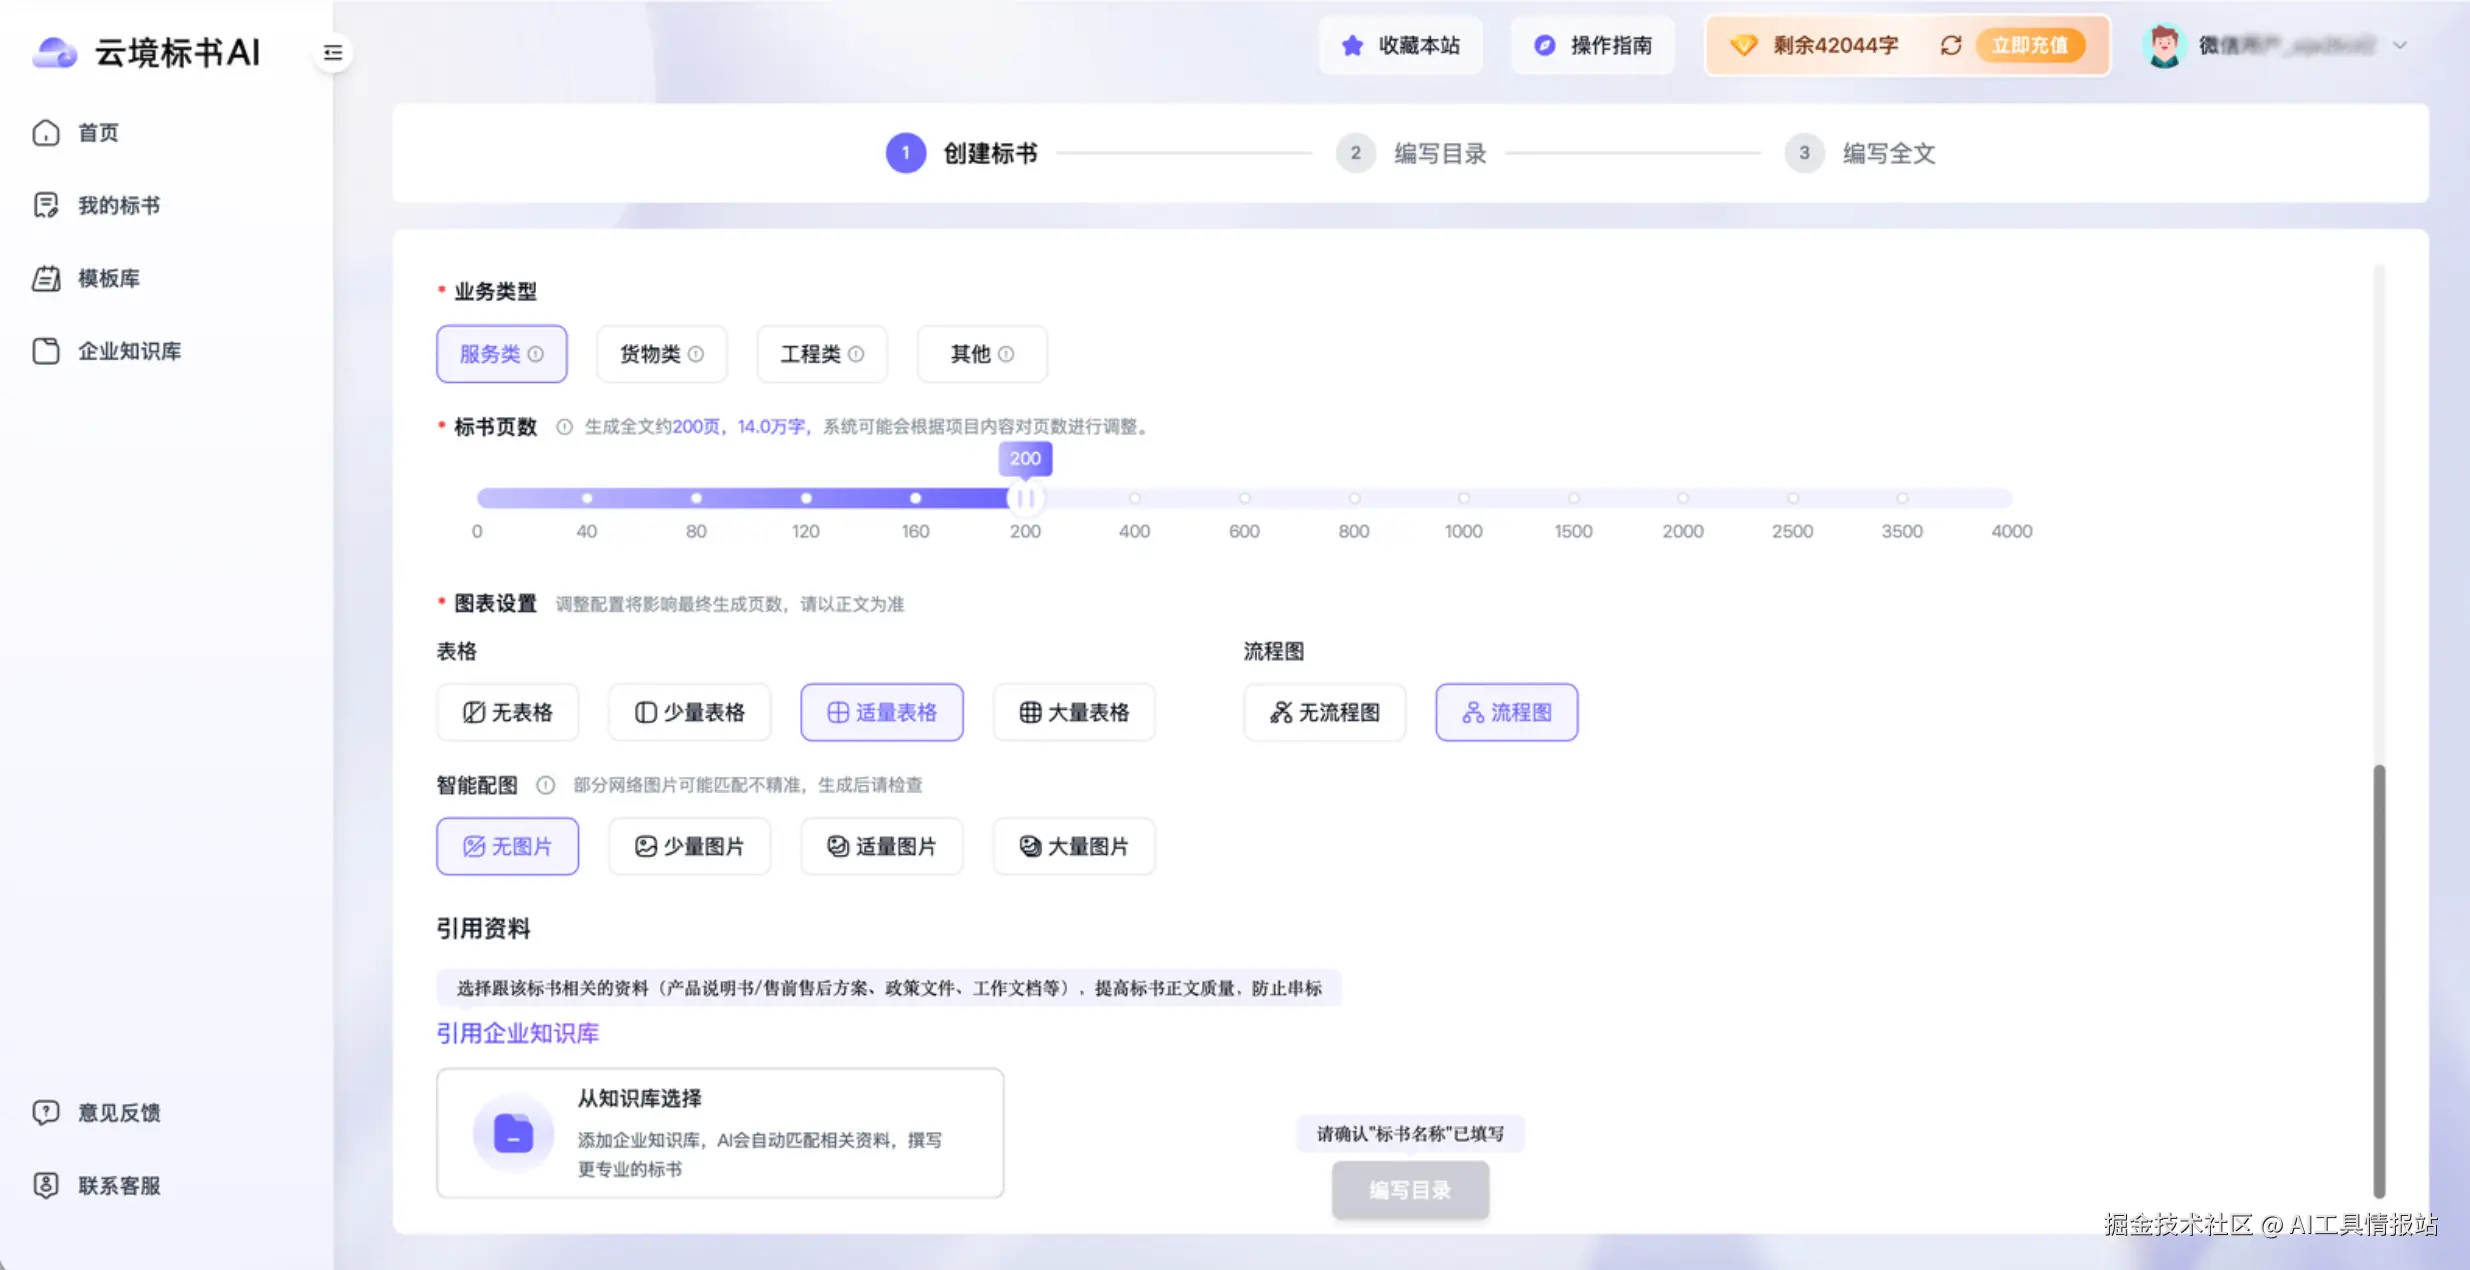The height and width of the screenshot is (1270, 2470).
Task: Click the 引用企业知识库 link
Action: click(517, 1033)
